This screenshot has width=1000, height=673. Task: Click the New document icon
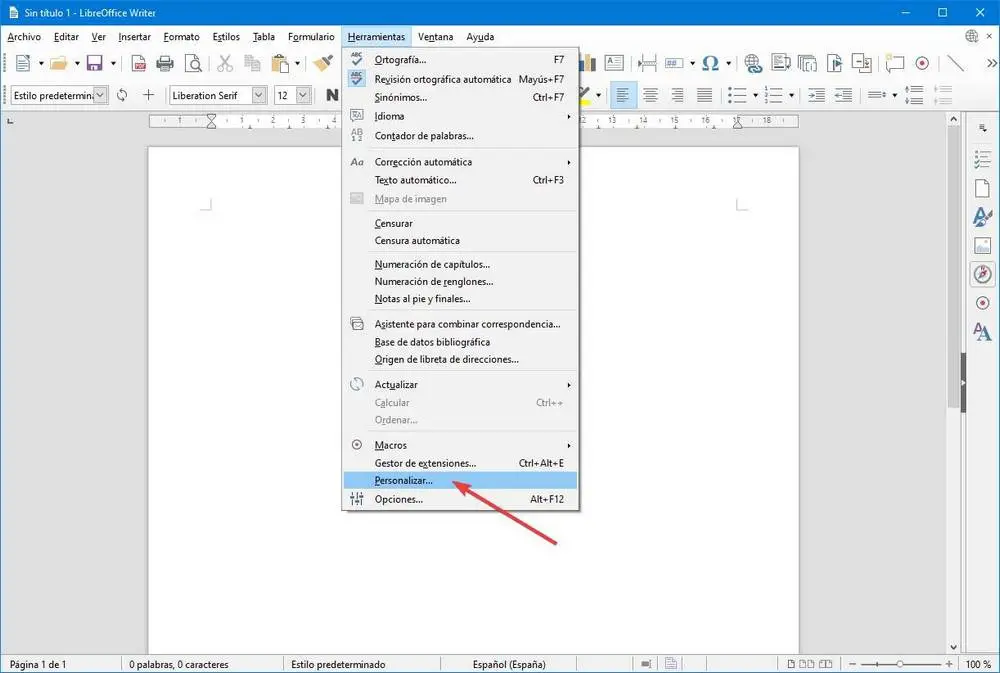tap(23, 63)
